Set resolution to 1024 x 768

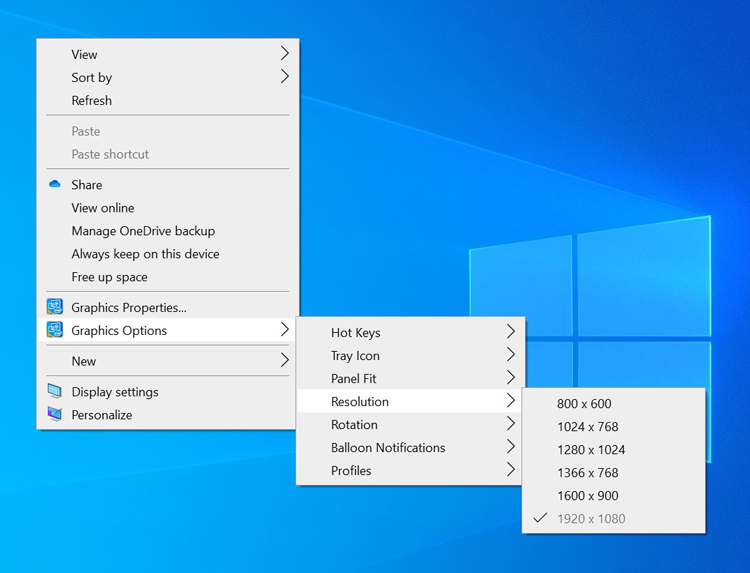pyautogui.click(x=614, y=426)
